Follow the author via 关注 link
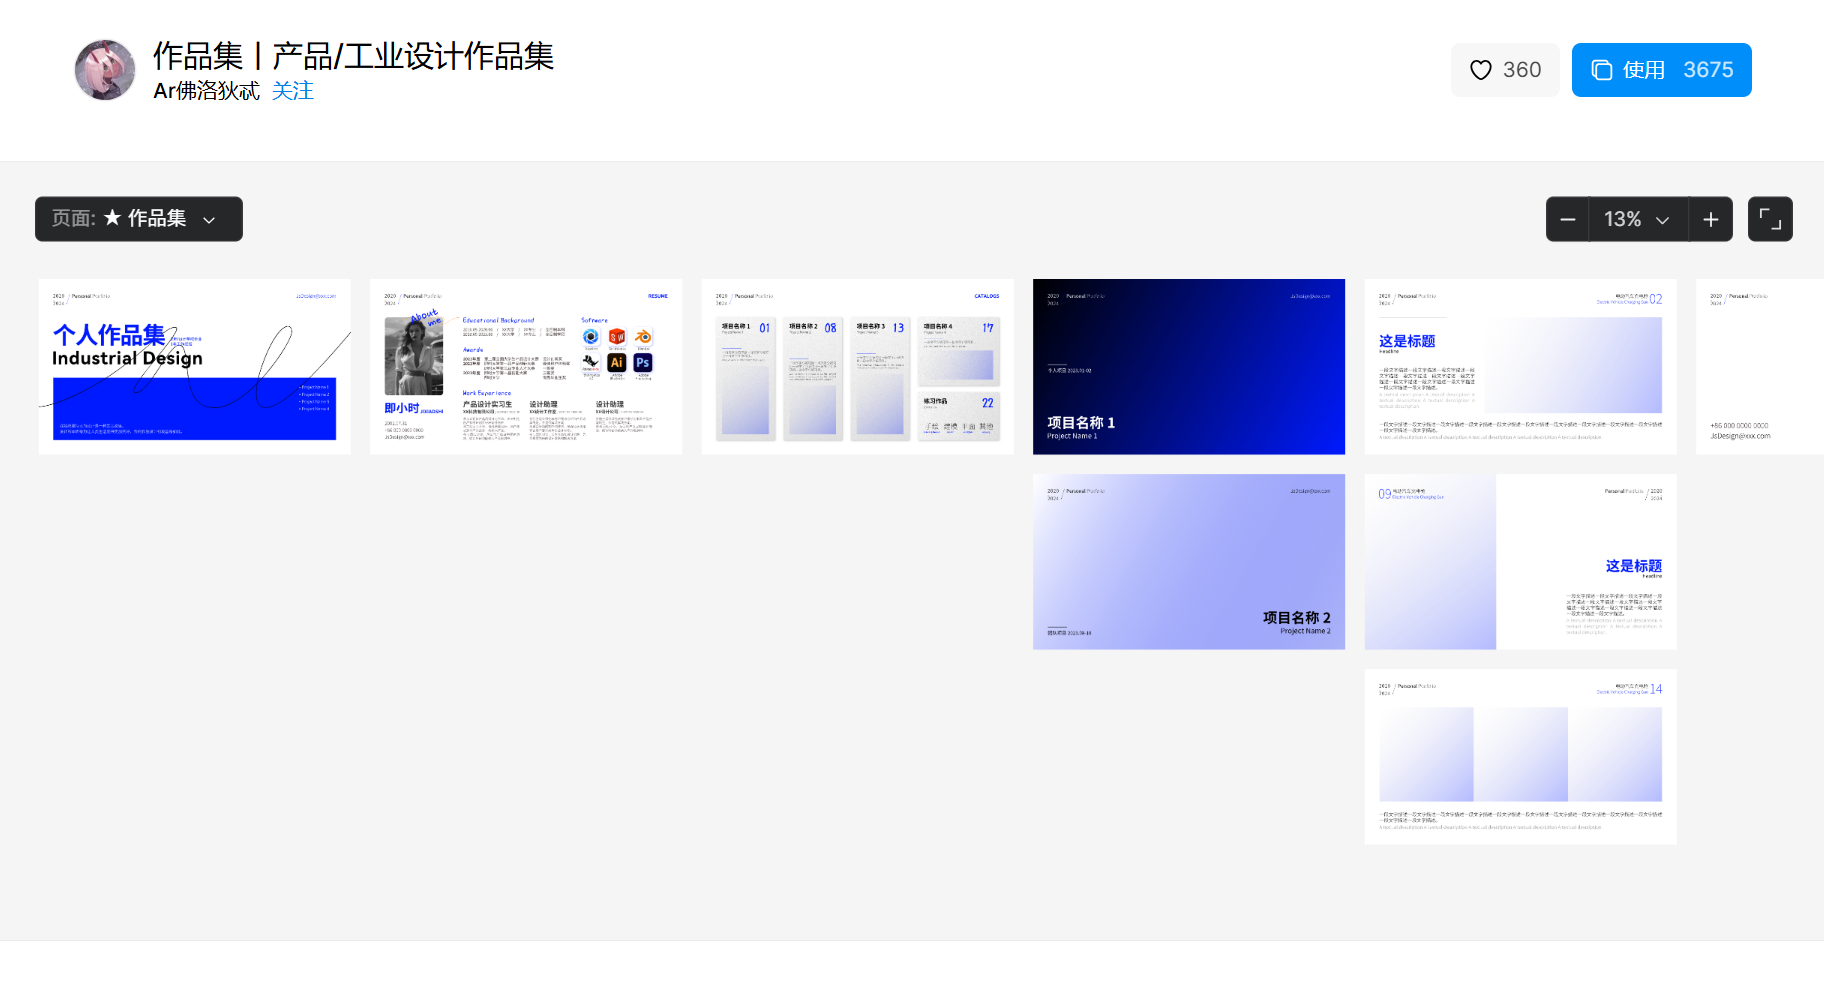 [292, 91]
